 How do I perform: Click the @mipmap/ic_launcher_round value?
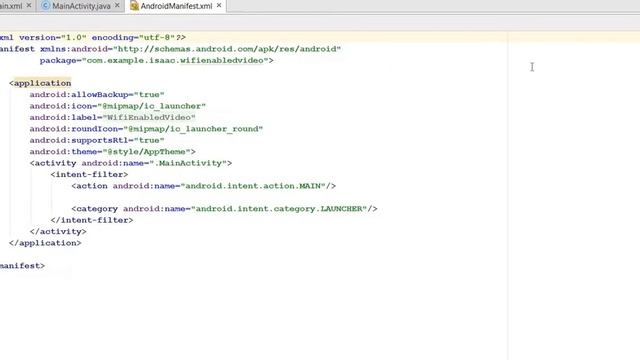pyautogui.click(x=193, y=129)
